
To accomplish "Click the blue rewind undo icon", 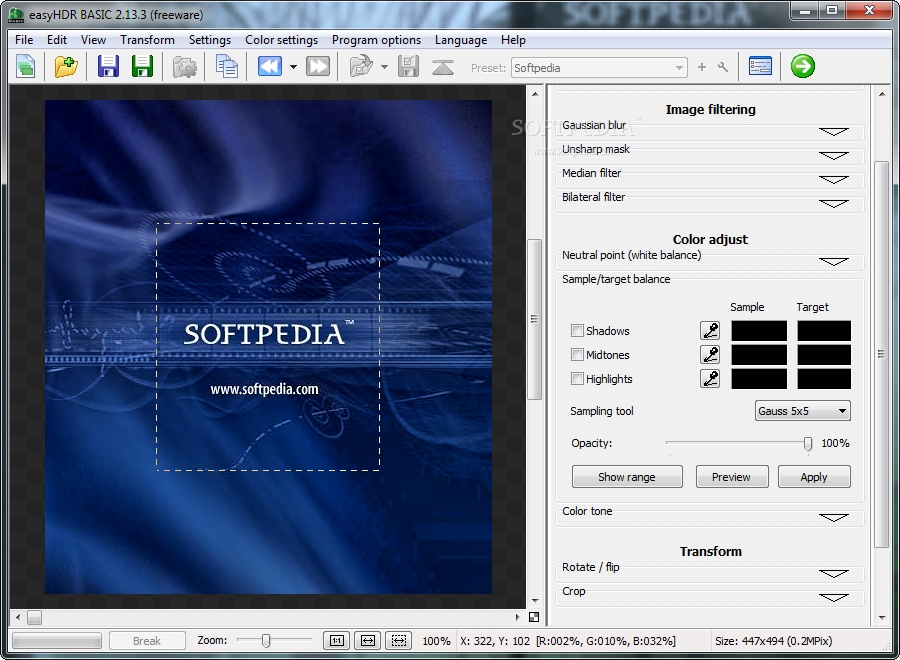I will (x=269, y=67).
